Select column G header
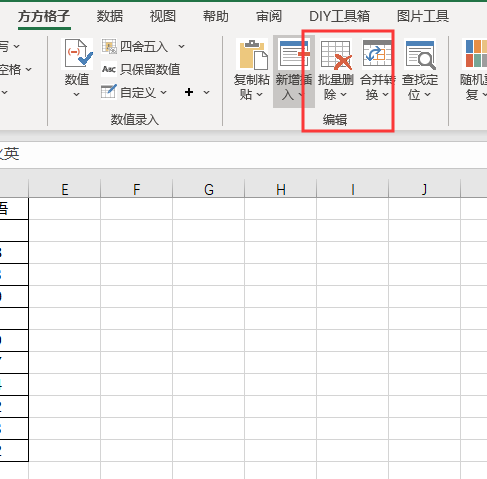The height and width of the screenshot is (479, 487). [209, 189]
